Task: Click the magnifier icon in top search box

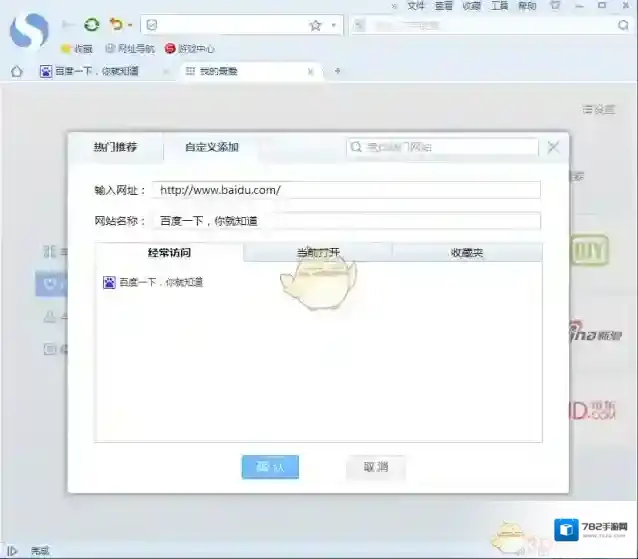Action: (623, 25)
